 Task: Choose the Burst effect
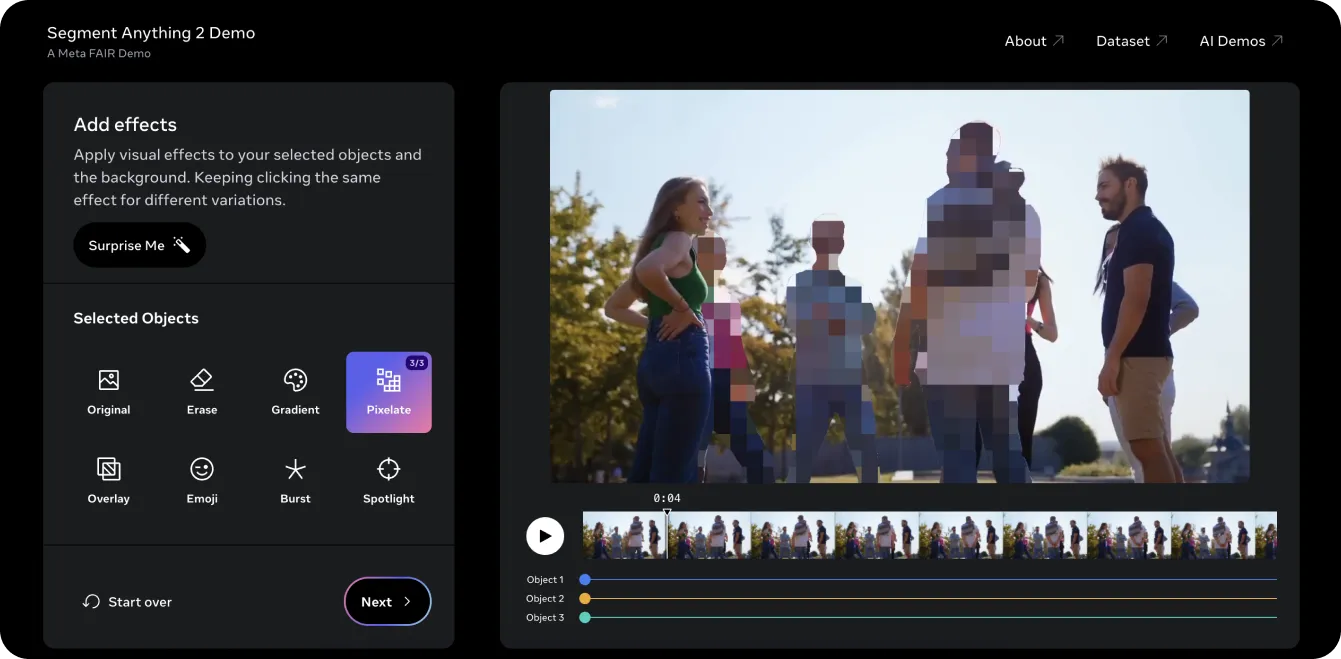pos(295,481)
